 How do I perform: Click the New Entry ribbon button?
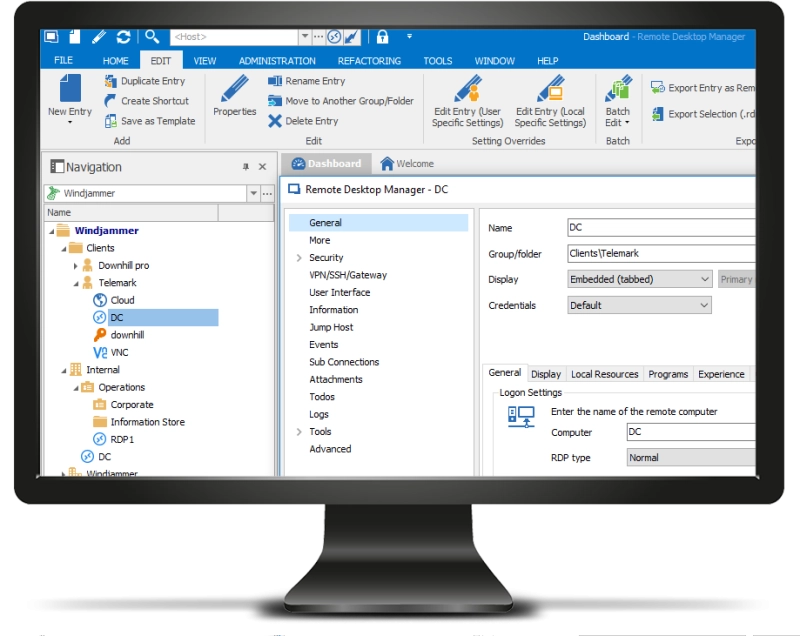pyautogui.click(x=70, y=99)
